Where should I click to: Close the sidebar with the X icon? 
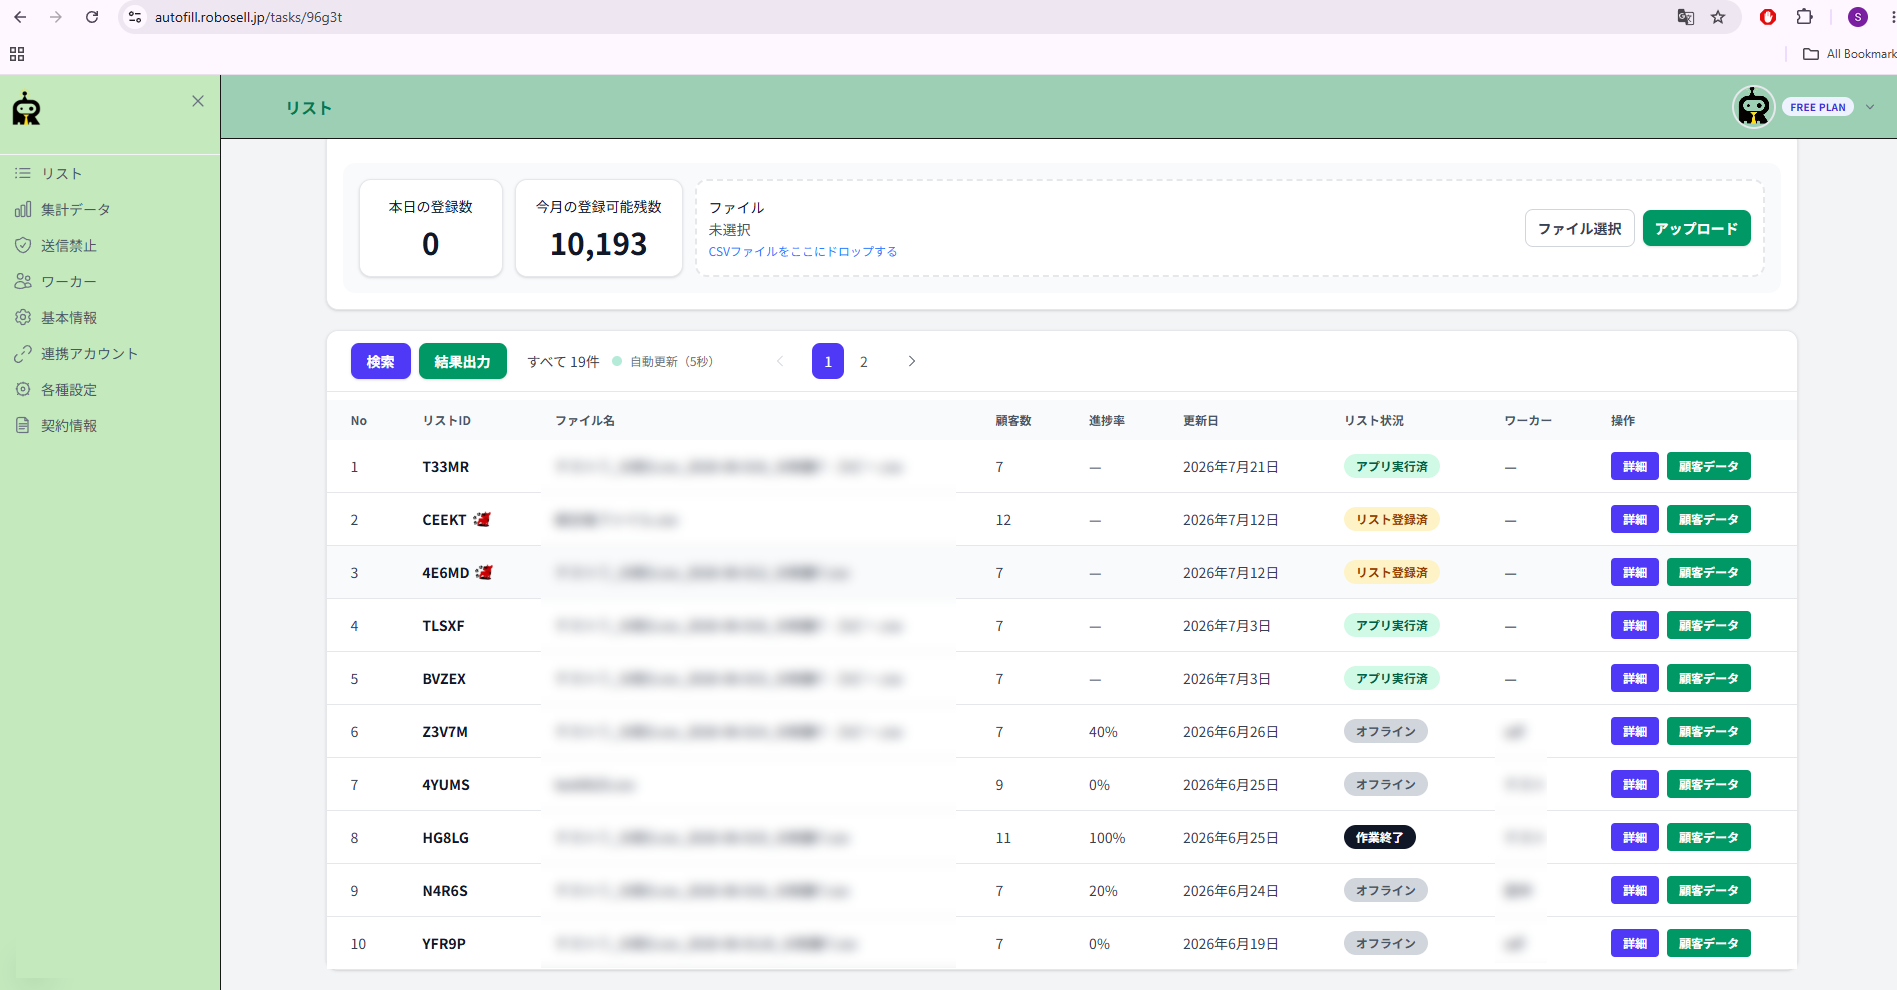point(198,101)
